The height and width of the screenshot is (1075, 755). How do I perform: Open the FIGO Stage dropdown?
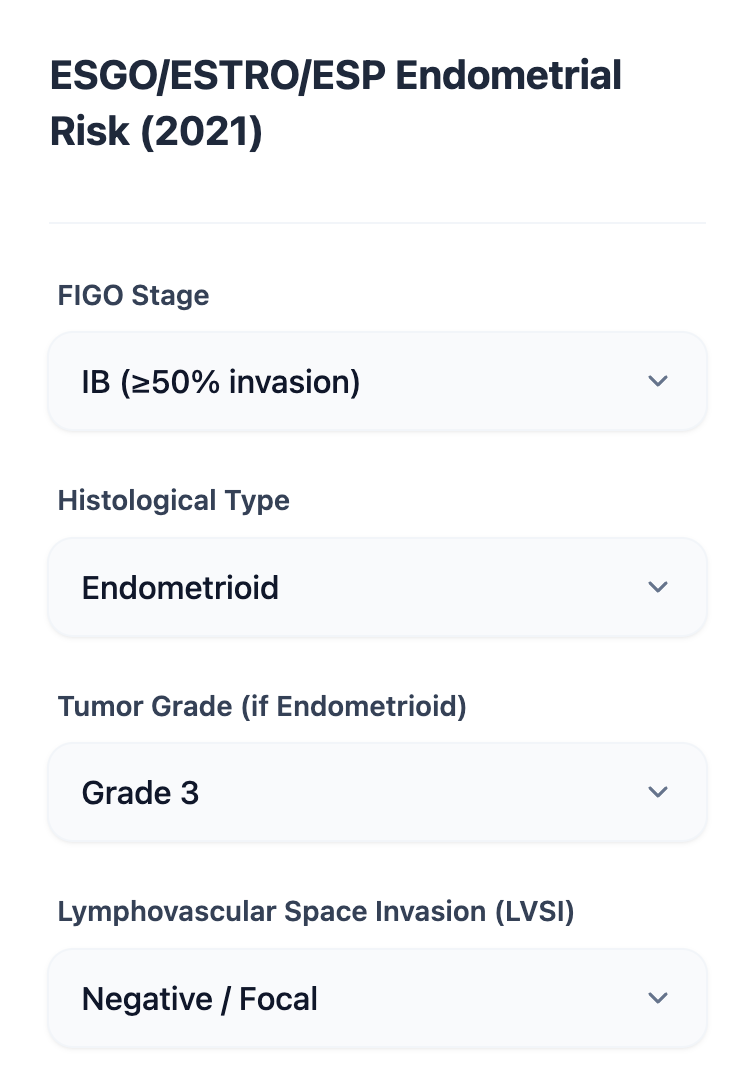(377, 381)
